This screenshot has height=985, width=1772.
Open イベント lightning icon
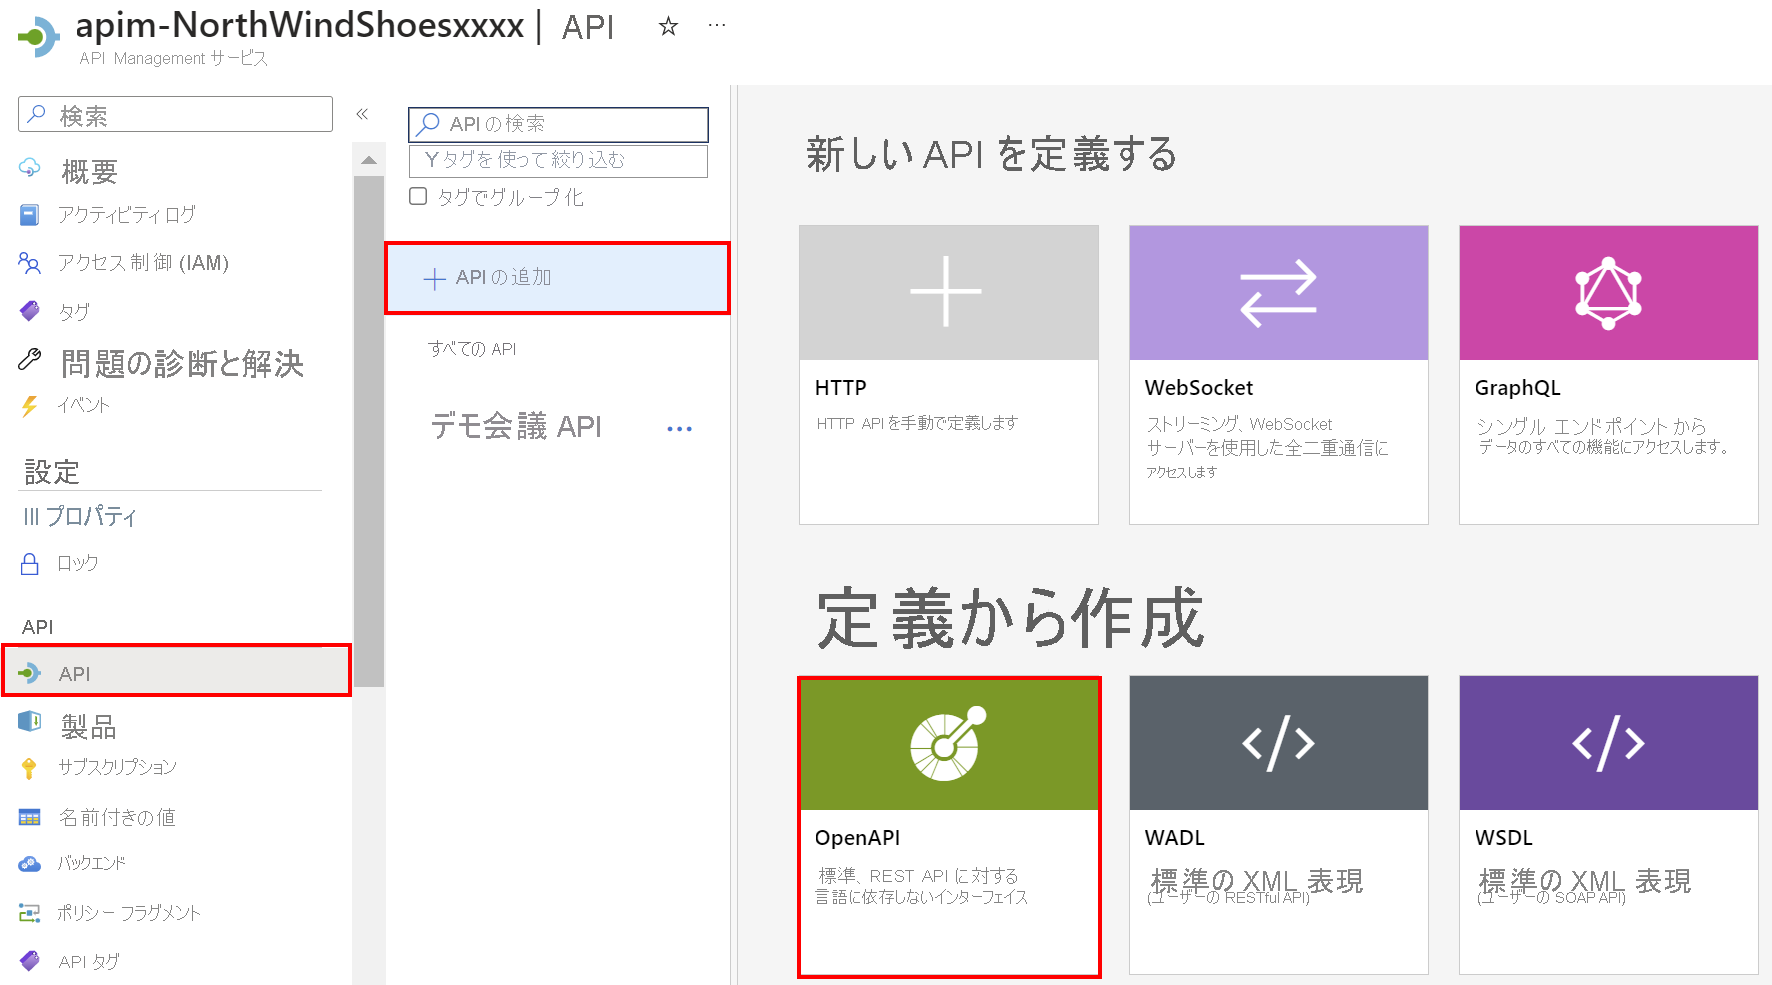pos(30,406)
